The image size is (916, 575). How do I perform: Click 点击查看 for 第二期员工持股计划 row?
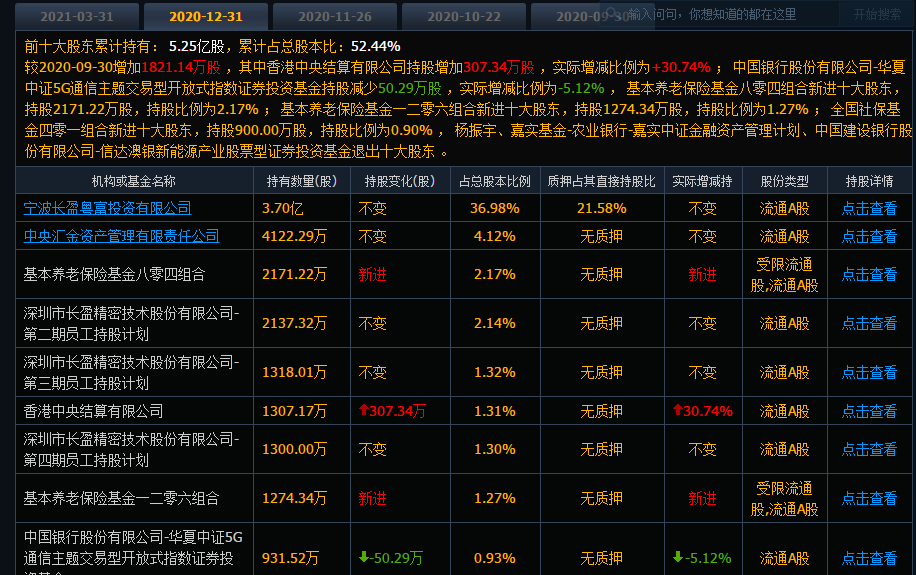(x=869, y=323)
